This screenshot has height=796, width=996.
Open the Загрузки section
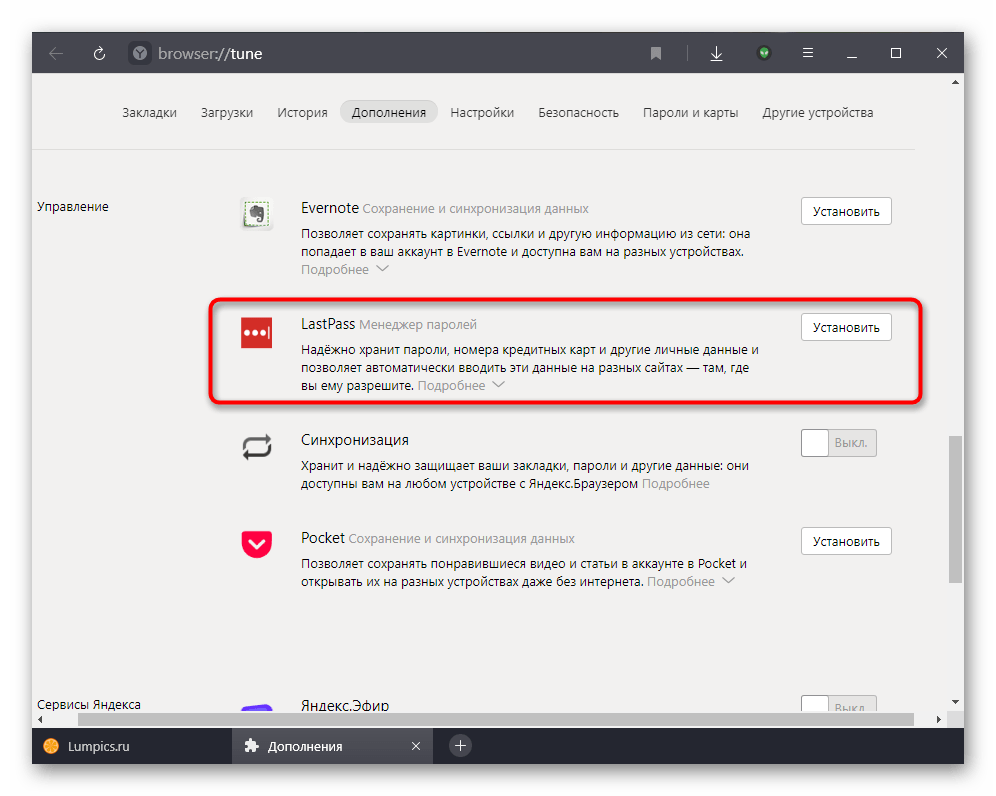(x=227, y=112)
